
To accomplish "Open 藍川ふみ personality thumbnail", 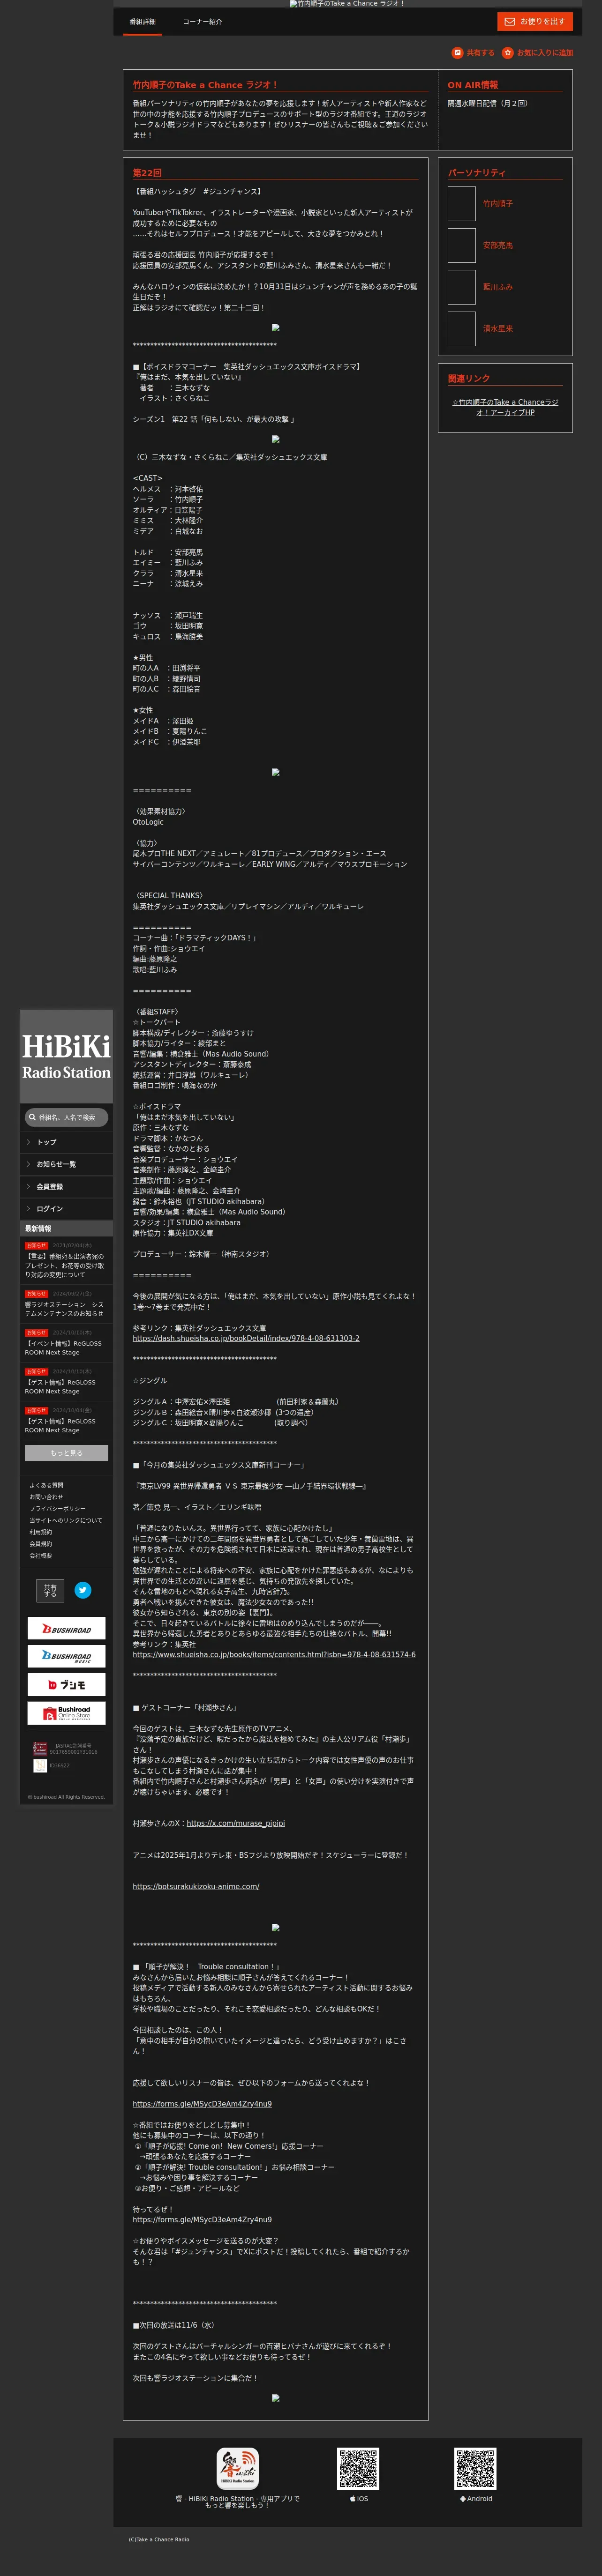I will [x=461, y=287].
